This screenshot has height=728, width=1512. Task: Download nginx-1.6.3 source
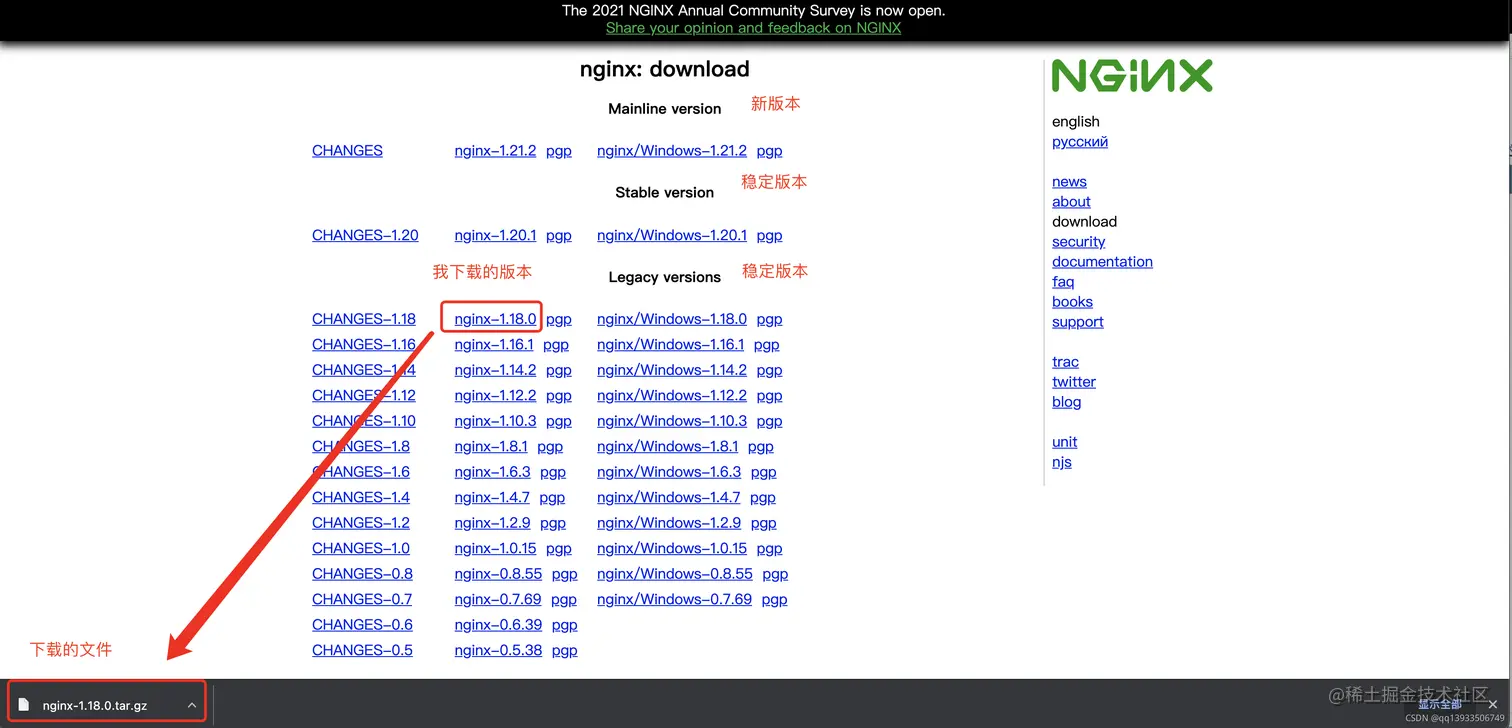[x=492, y=472]
